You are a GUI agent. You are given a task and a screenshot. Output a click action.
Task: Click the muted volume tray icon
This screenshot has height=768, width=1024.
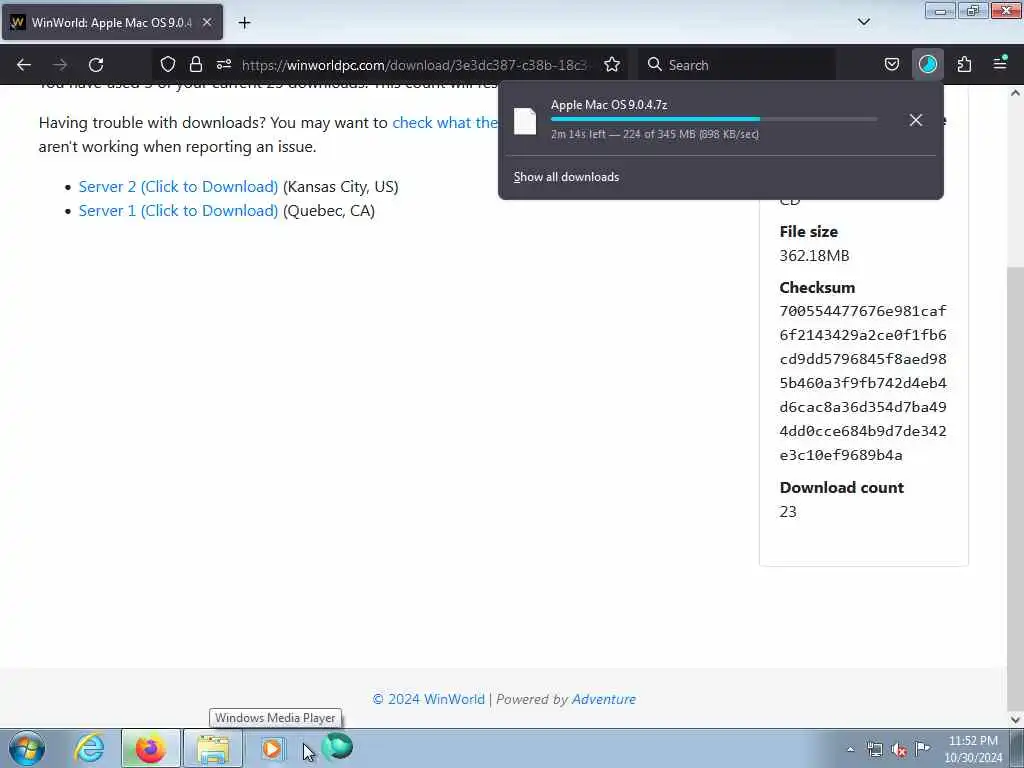(899, 750)
